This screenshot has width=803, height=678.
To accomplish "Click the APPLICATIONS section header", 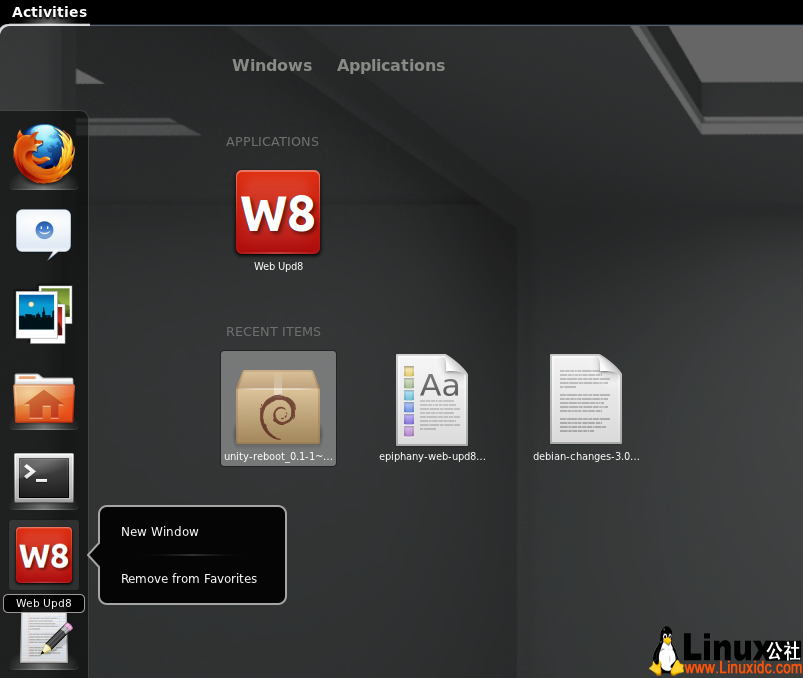I will tap(272, 142).
